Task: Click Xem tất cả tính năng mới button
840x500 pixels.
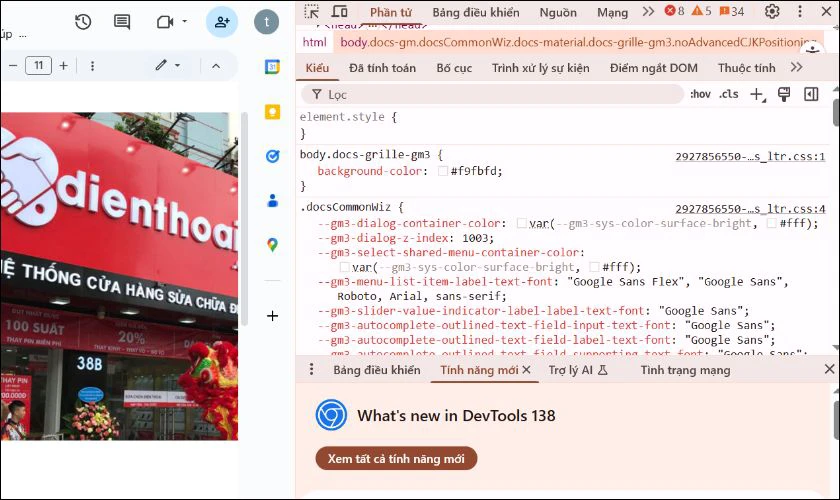Action: tap(396, 459)
